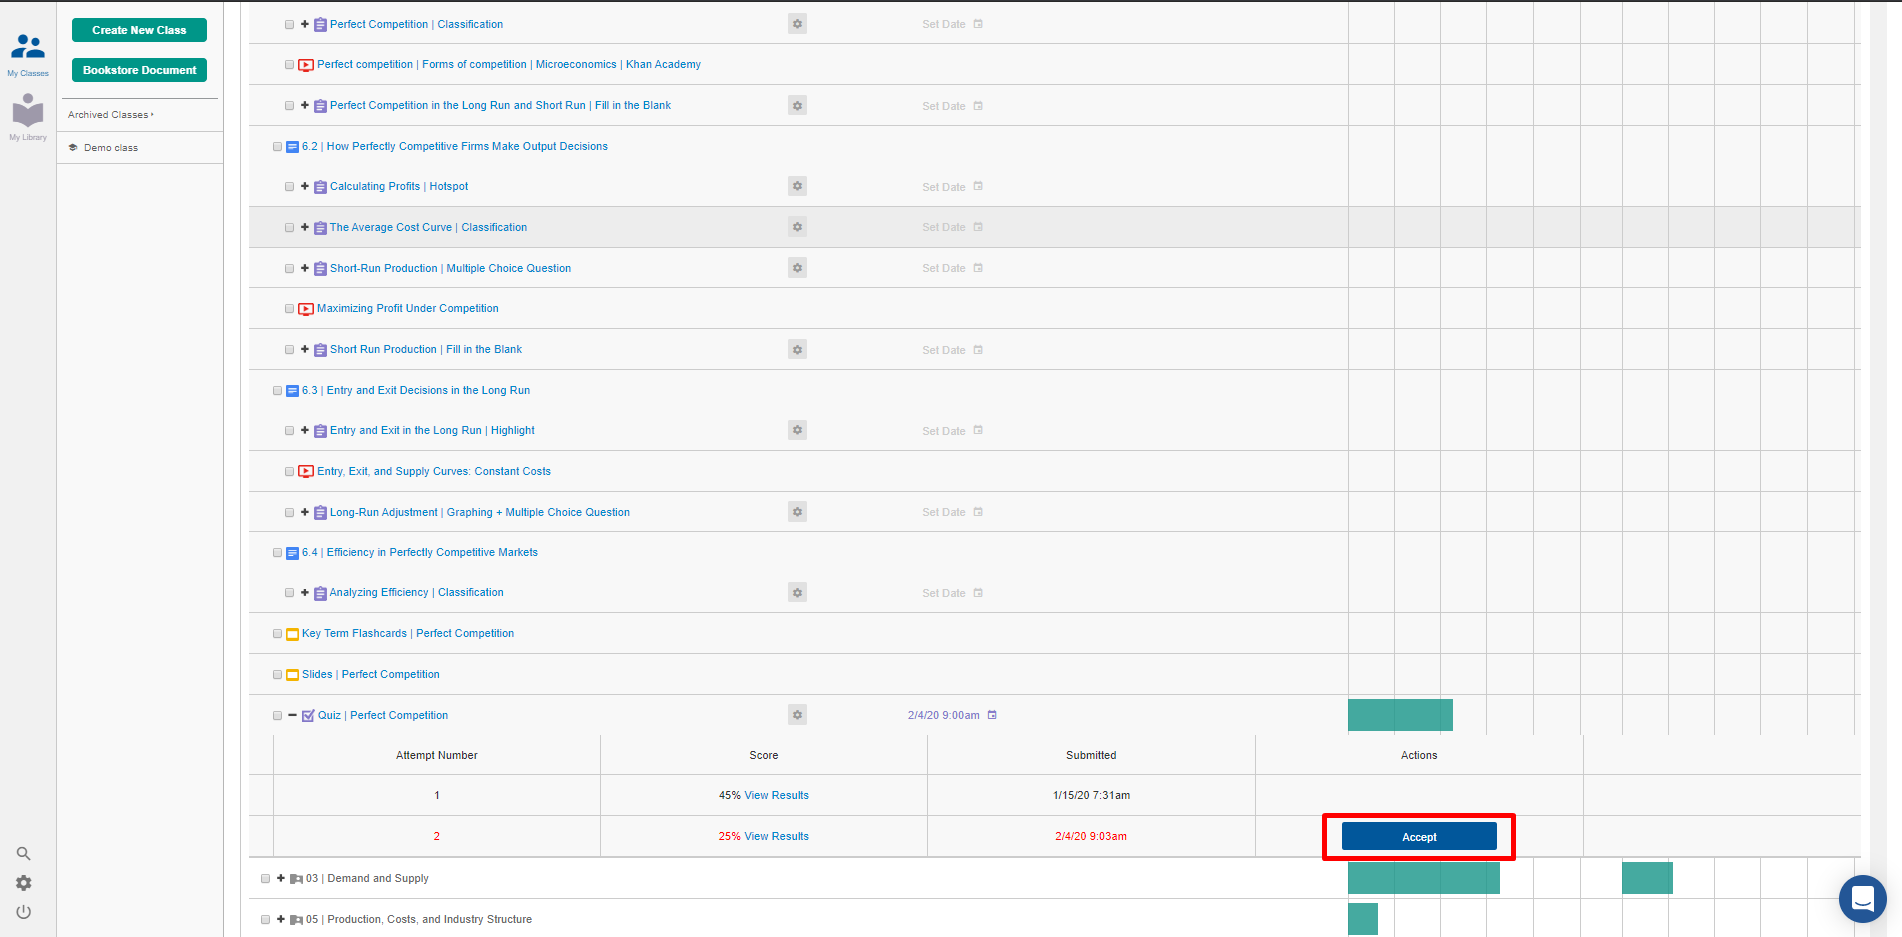Open the chat support bubble

(x=1862, y=899)
